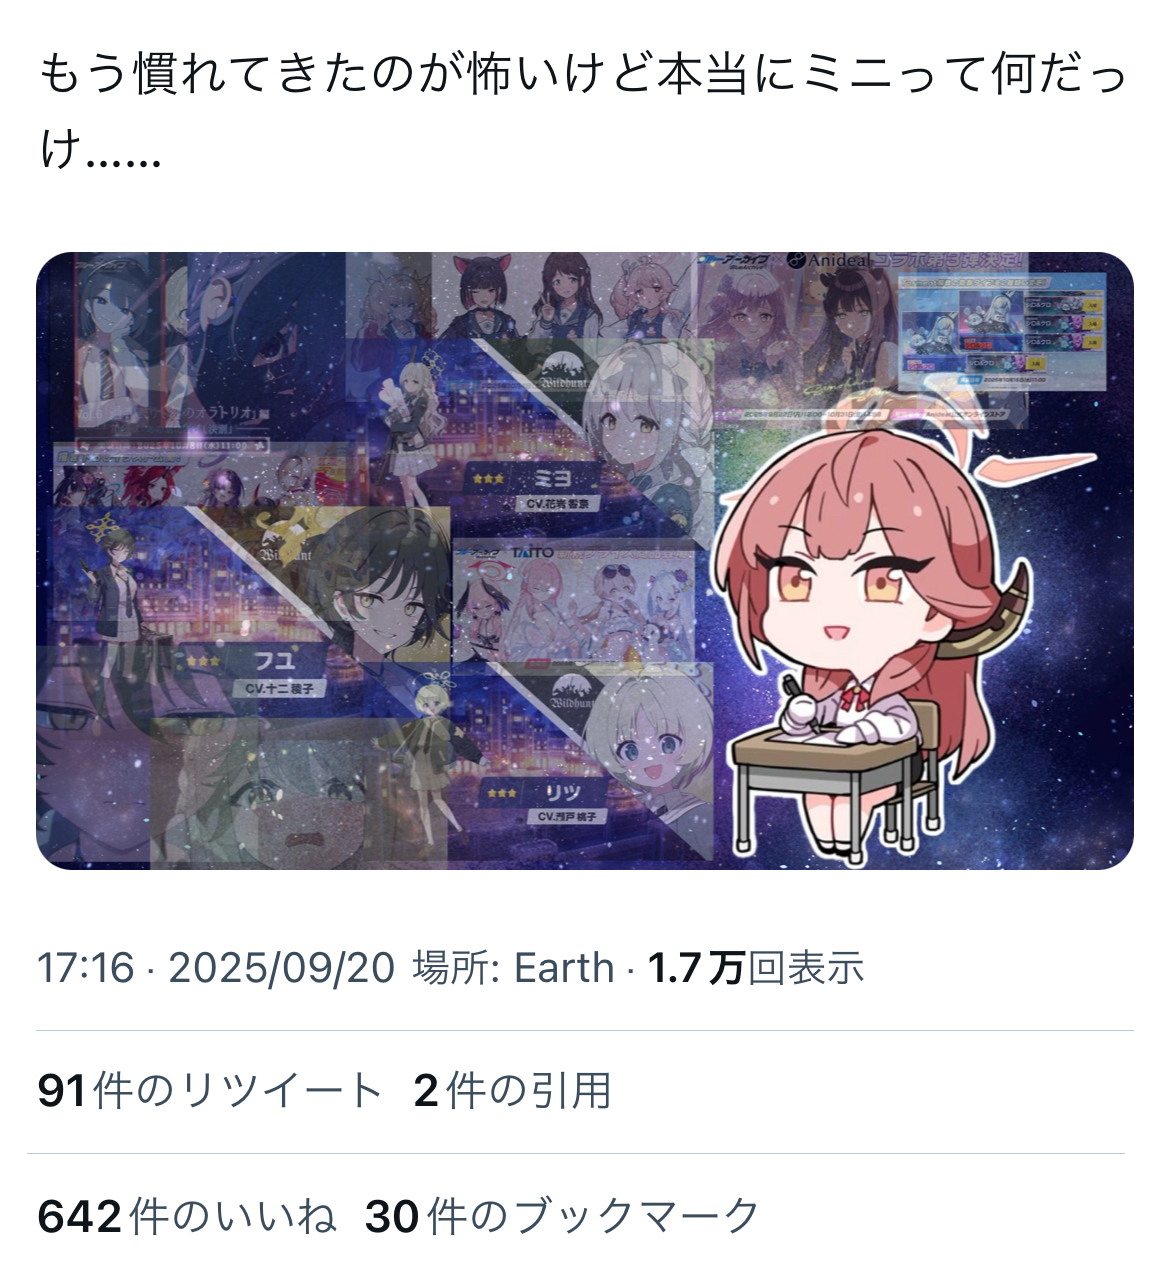Open the 30件のブックマーク count

pyautogui.click(x=563, y=1216)
